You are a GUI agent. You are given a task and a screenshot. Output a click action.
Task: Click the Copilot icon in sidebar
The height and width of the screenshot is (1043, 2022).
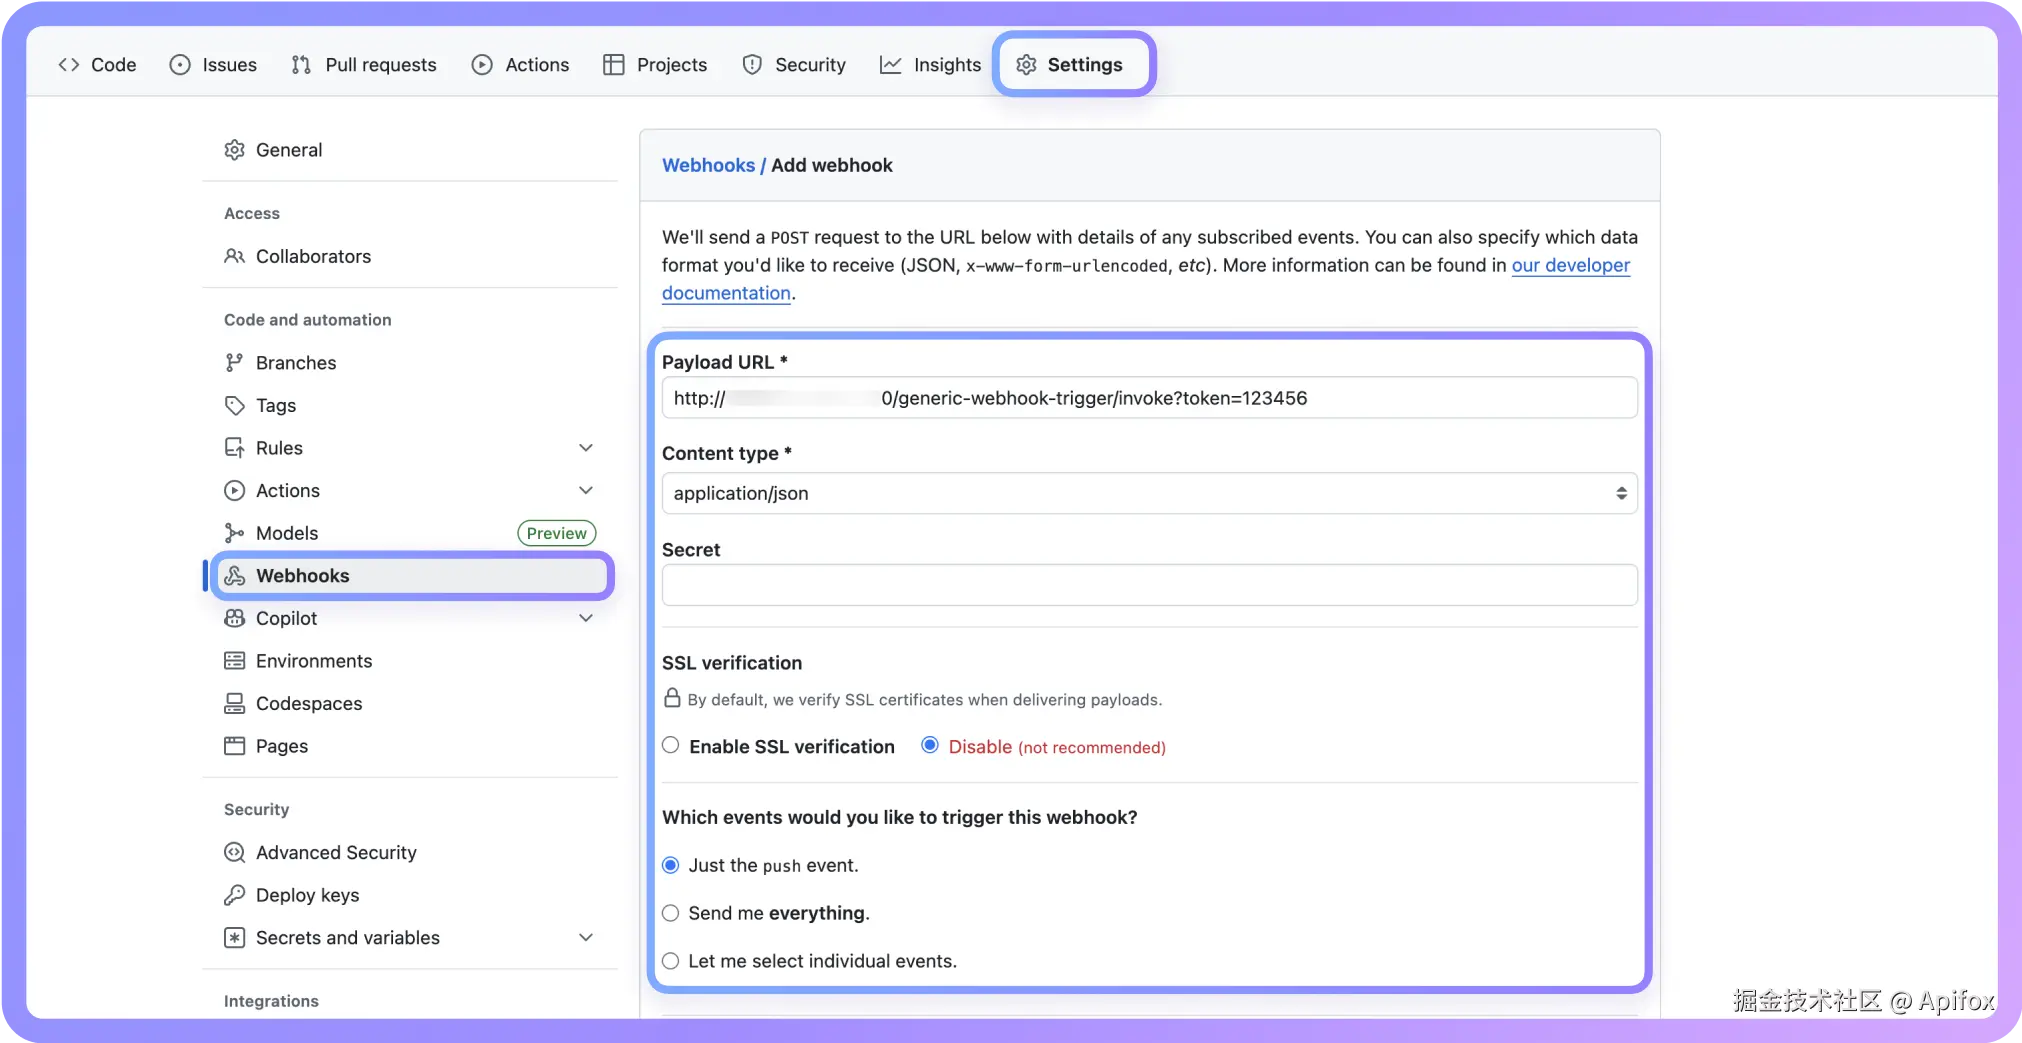pos(235,618)
